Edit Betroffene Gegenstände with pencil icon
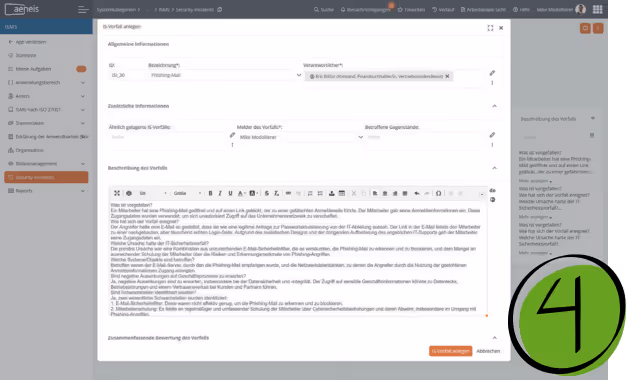 pos(492,135)
